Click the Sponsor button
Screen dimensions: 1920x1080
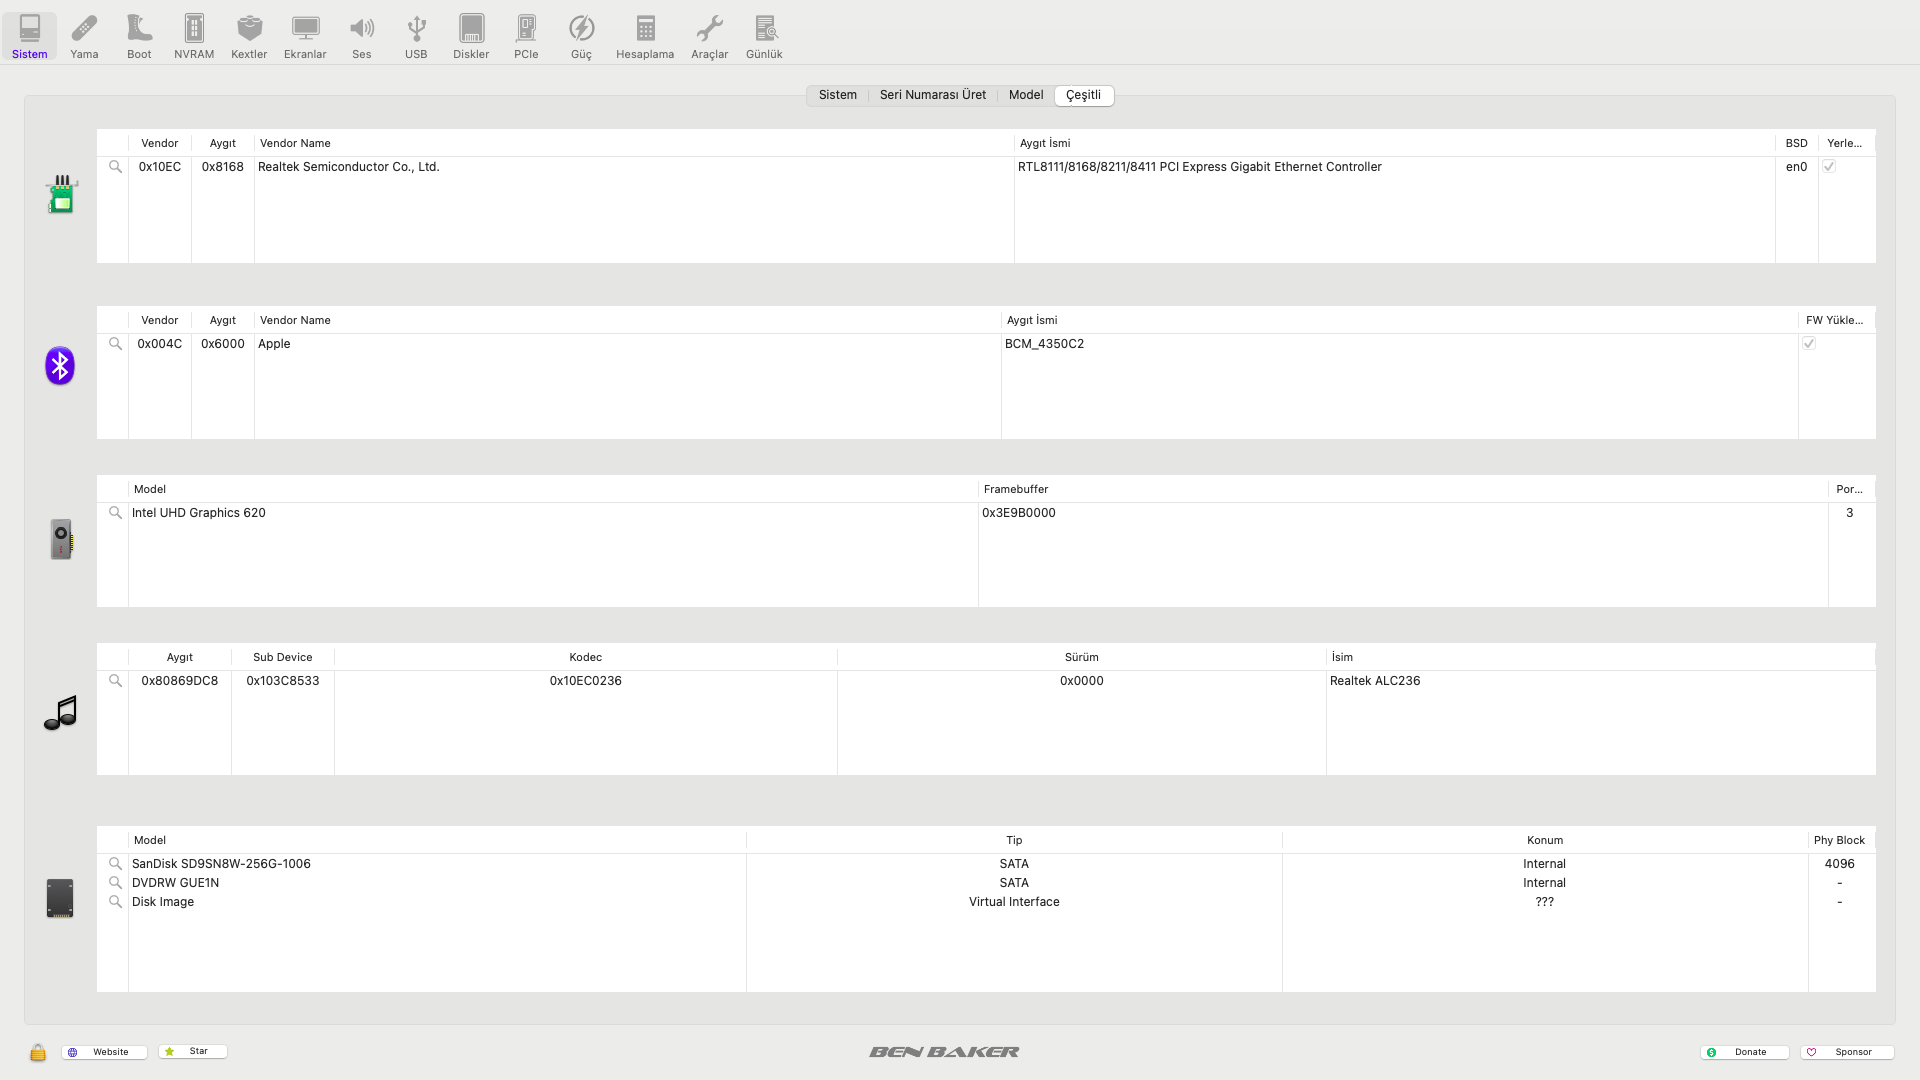(1846, 1052)
